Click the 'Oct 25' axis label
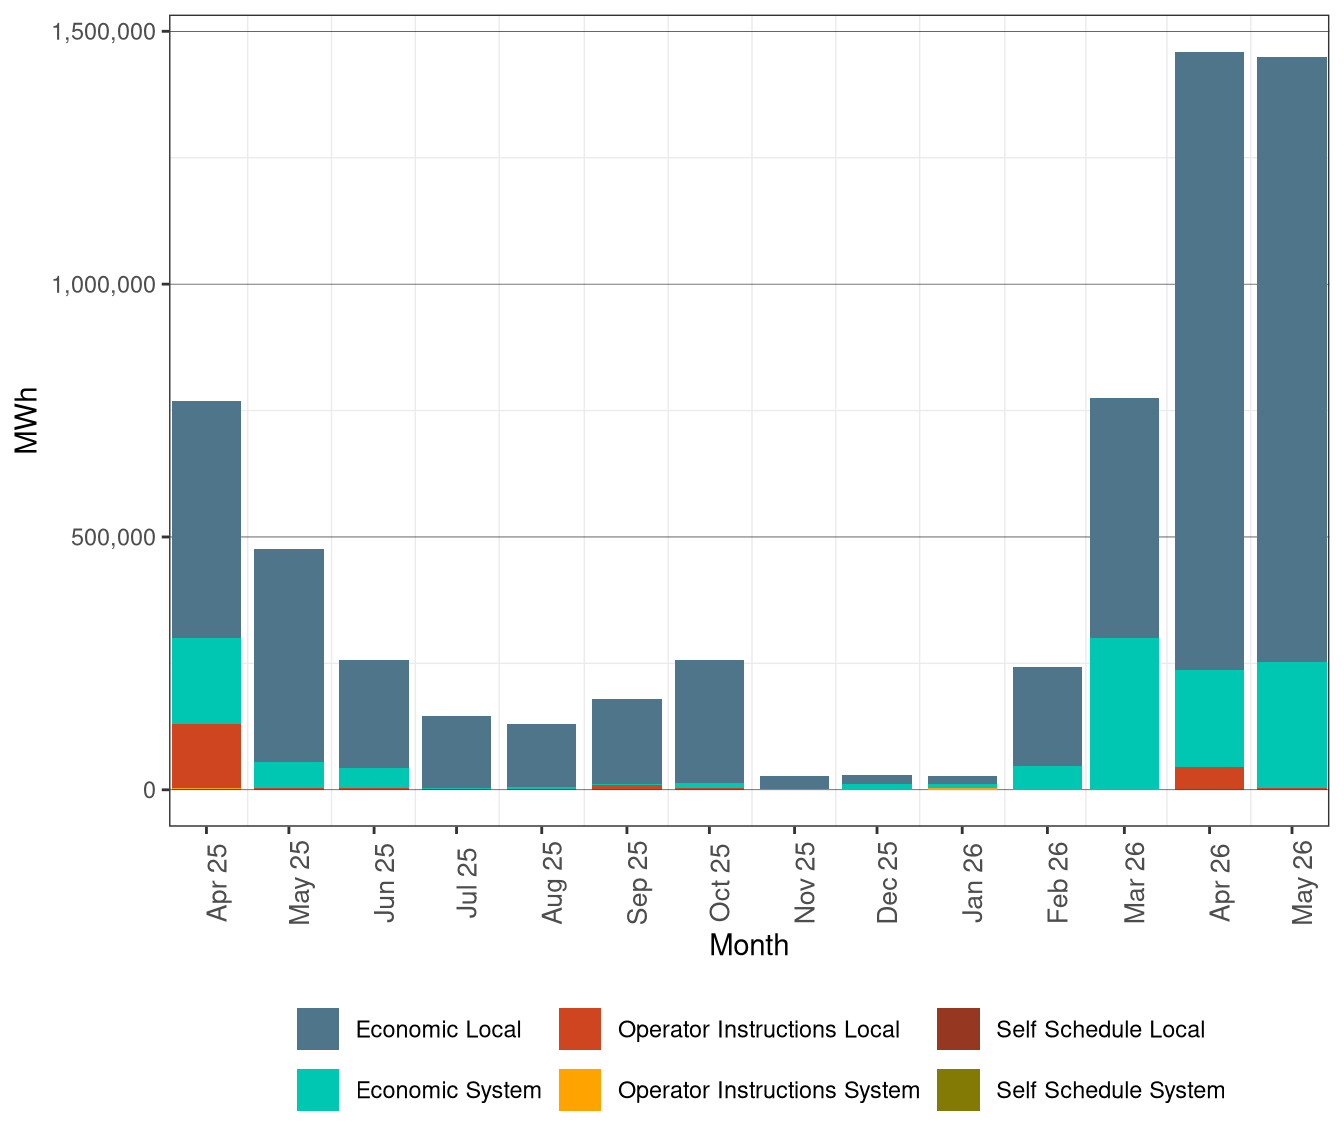1344x1142 pixels. [x=720, y=883]
